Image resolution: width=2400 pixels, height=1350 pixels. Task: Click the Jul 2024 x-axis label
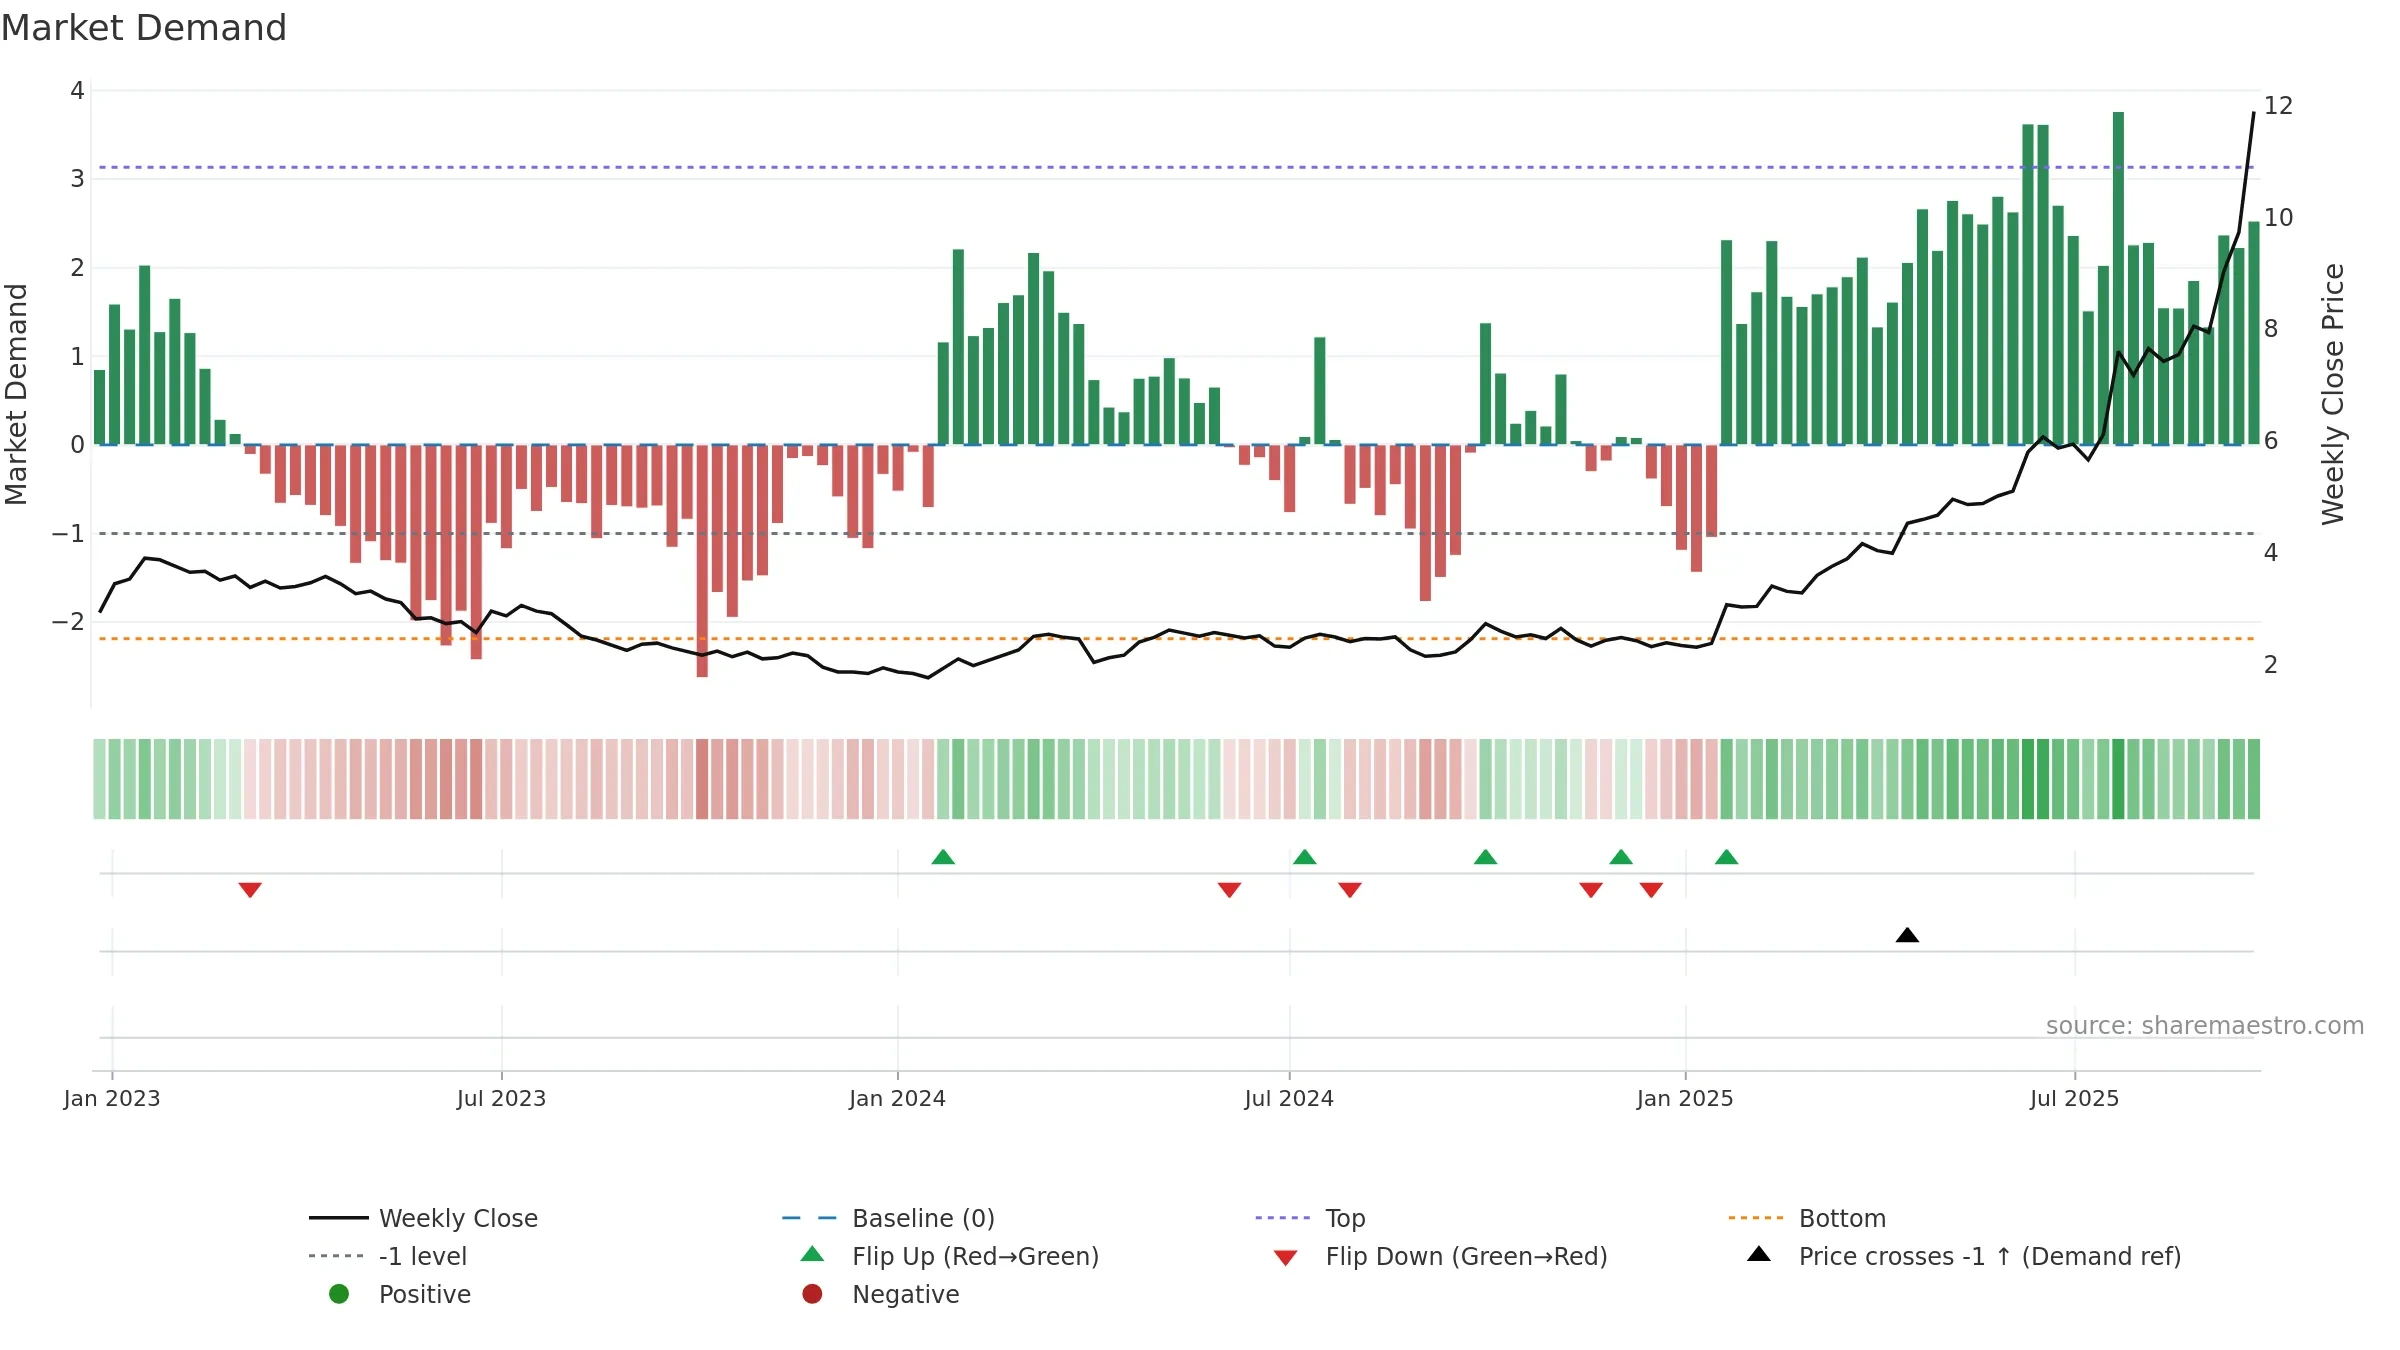(x=1289, y=1098)
